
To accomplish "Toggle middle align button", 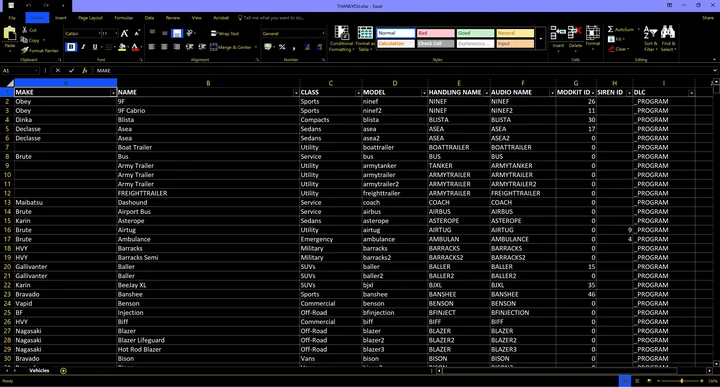I will pyautogui.click(x=164, y=33).
